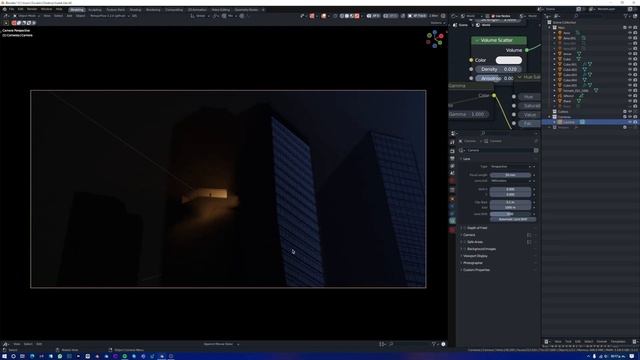Viewport: 640px width, 360px height.
Task: Collapse the Lens panel
Action: tap(466, 159)
